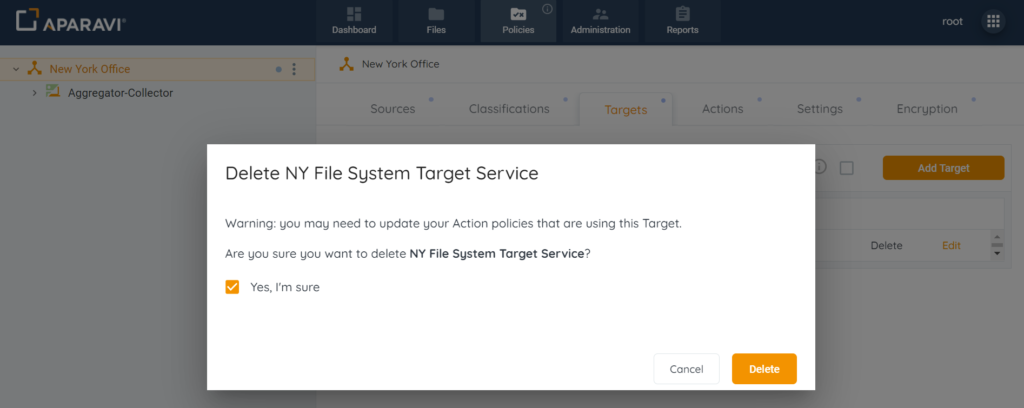Switch to the Sources tab
Image resolution: width=1024 pixels, height=408 pixels.
[392, 109]
